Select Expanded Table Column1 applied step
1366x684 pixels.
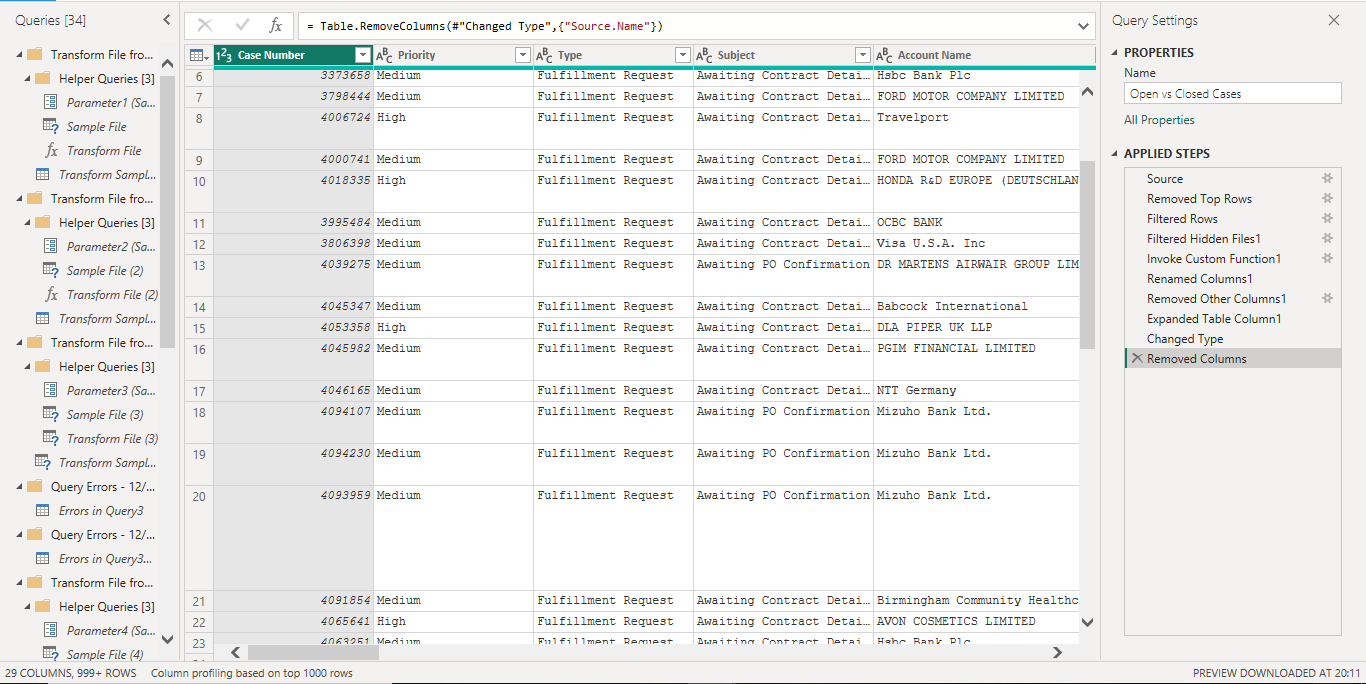[x=1232, y=319]
